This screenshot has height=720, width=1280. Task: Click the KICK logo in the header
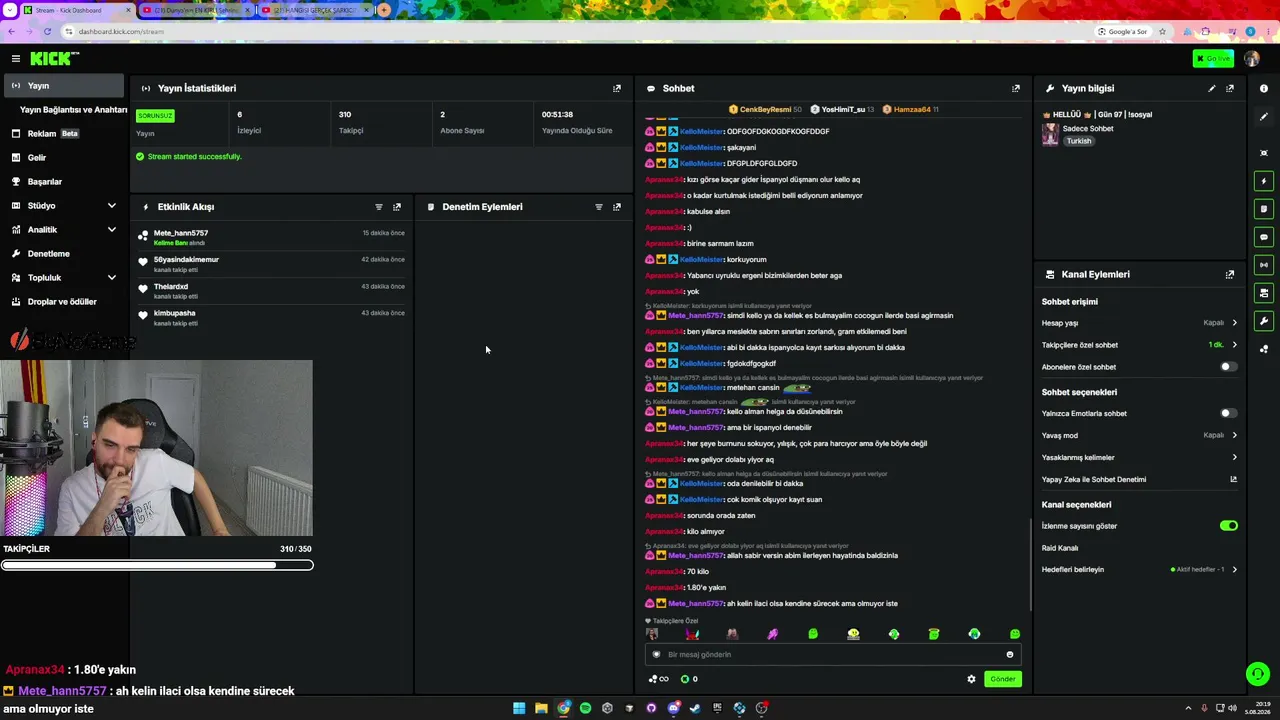click(x=50, y=59)
